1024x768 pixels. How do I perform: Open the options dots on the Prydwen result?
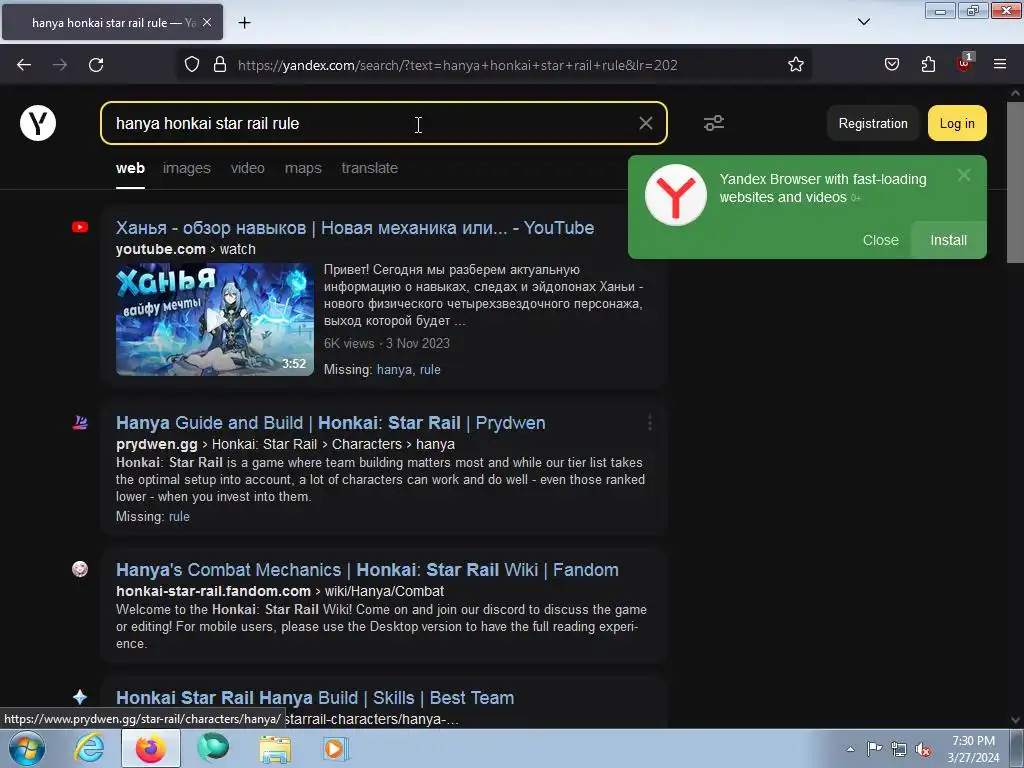pyautogui.click(x=650, y=423)
